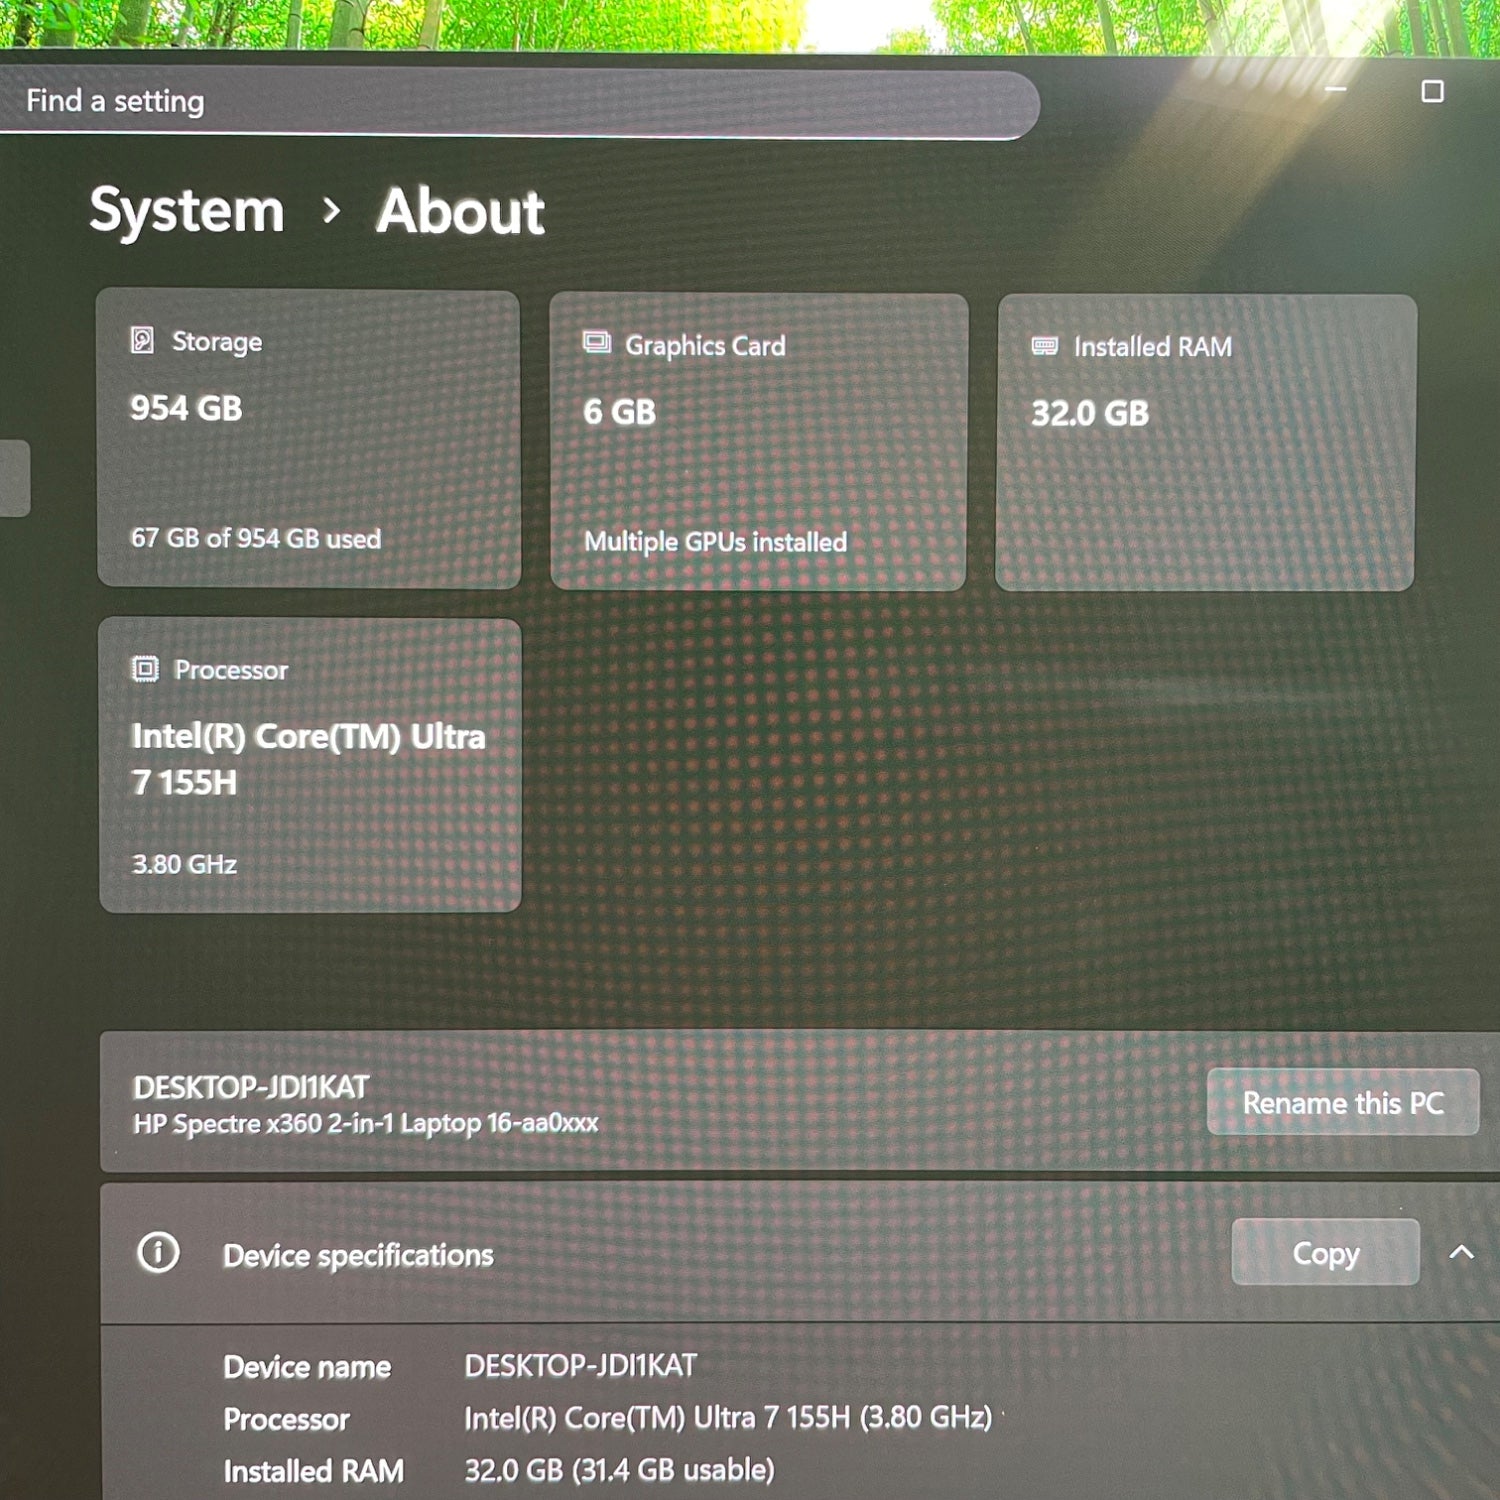Click the Processor chip icon

coord(145,668)
